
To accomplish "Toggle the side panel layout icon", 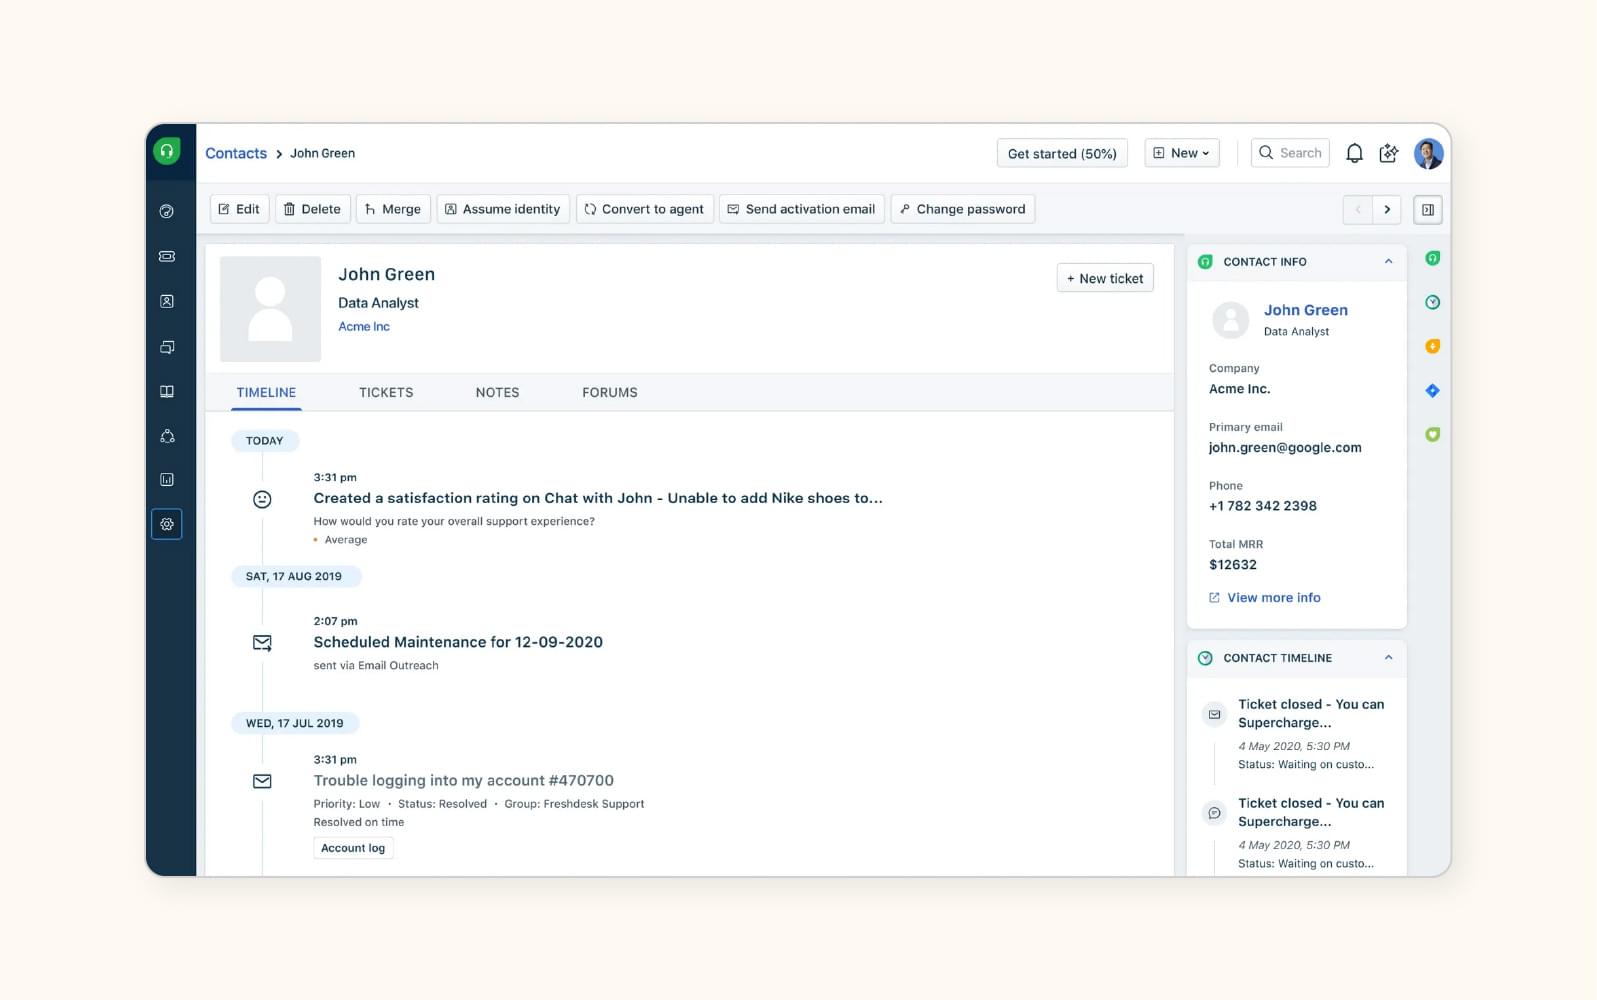I will (1428, 209).
